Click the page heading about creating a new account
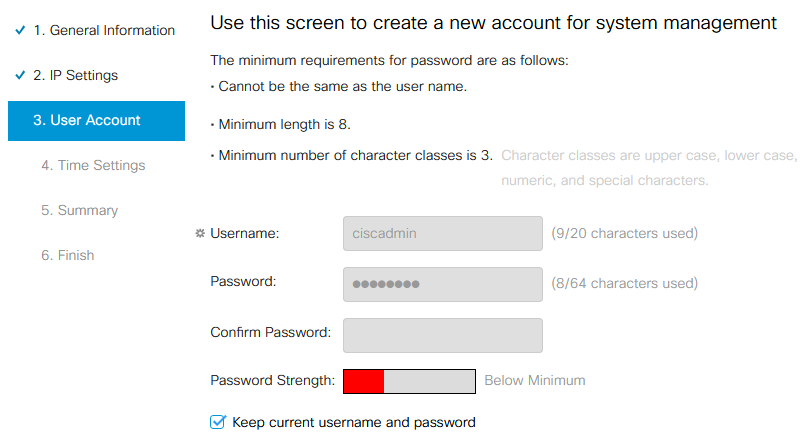The width and height of the screenshot is (803, 438). click(494, 23)
